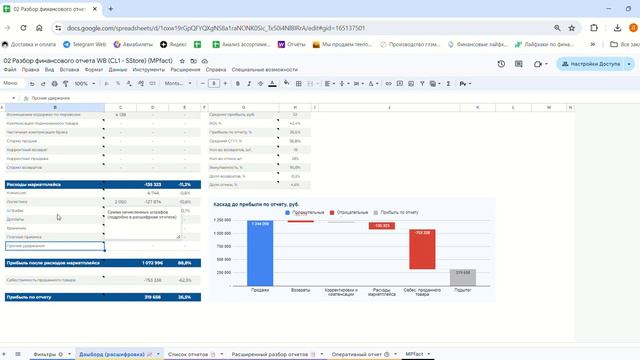Click the Insert chart icon in toolbar

pyautogui.click(x=411, y=84)
